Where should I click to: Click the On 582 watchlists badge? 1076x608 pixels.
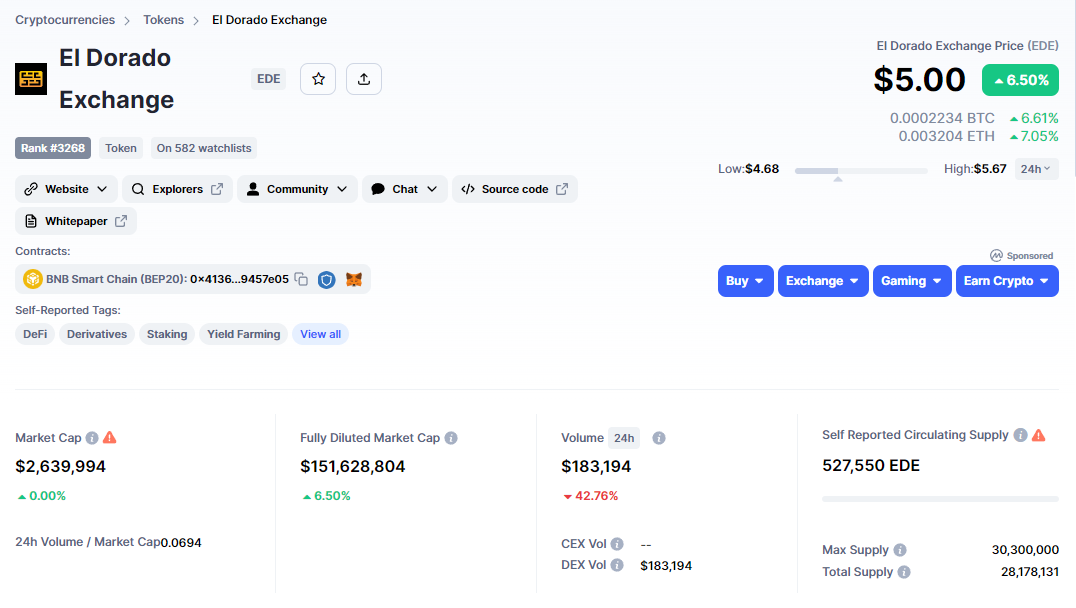tap(204, 148)
